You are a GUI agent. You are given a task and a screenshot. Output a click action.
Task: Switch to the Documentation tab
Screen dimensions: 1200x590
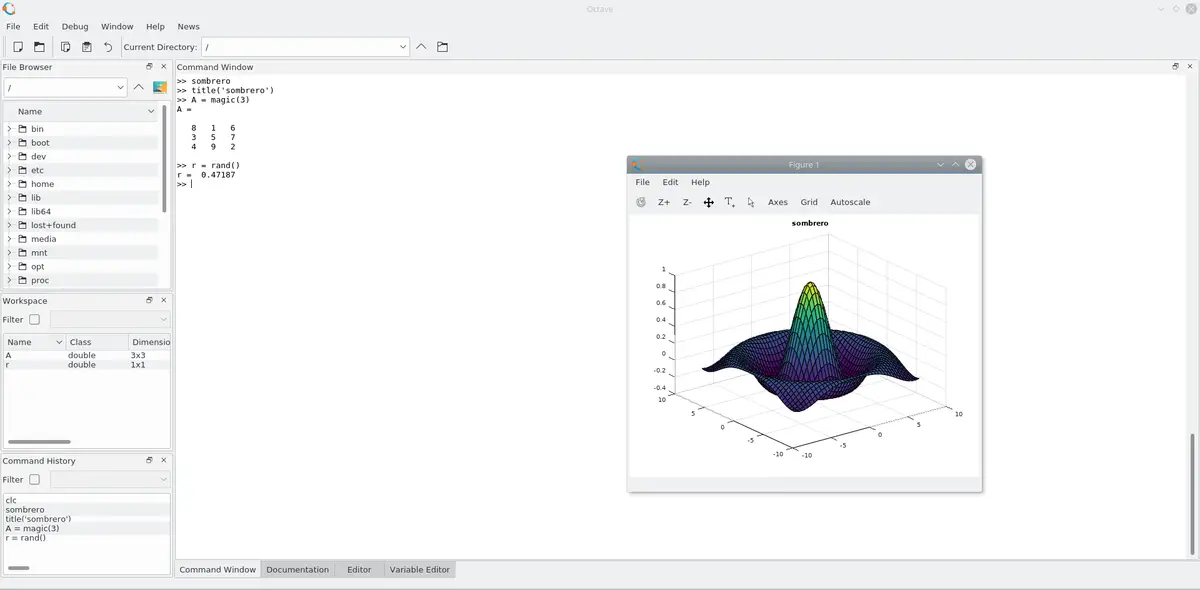298,569
